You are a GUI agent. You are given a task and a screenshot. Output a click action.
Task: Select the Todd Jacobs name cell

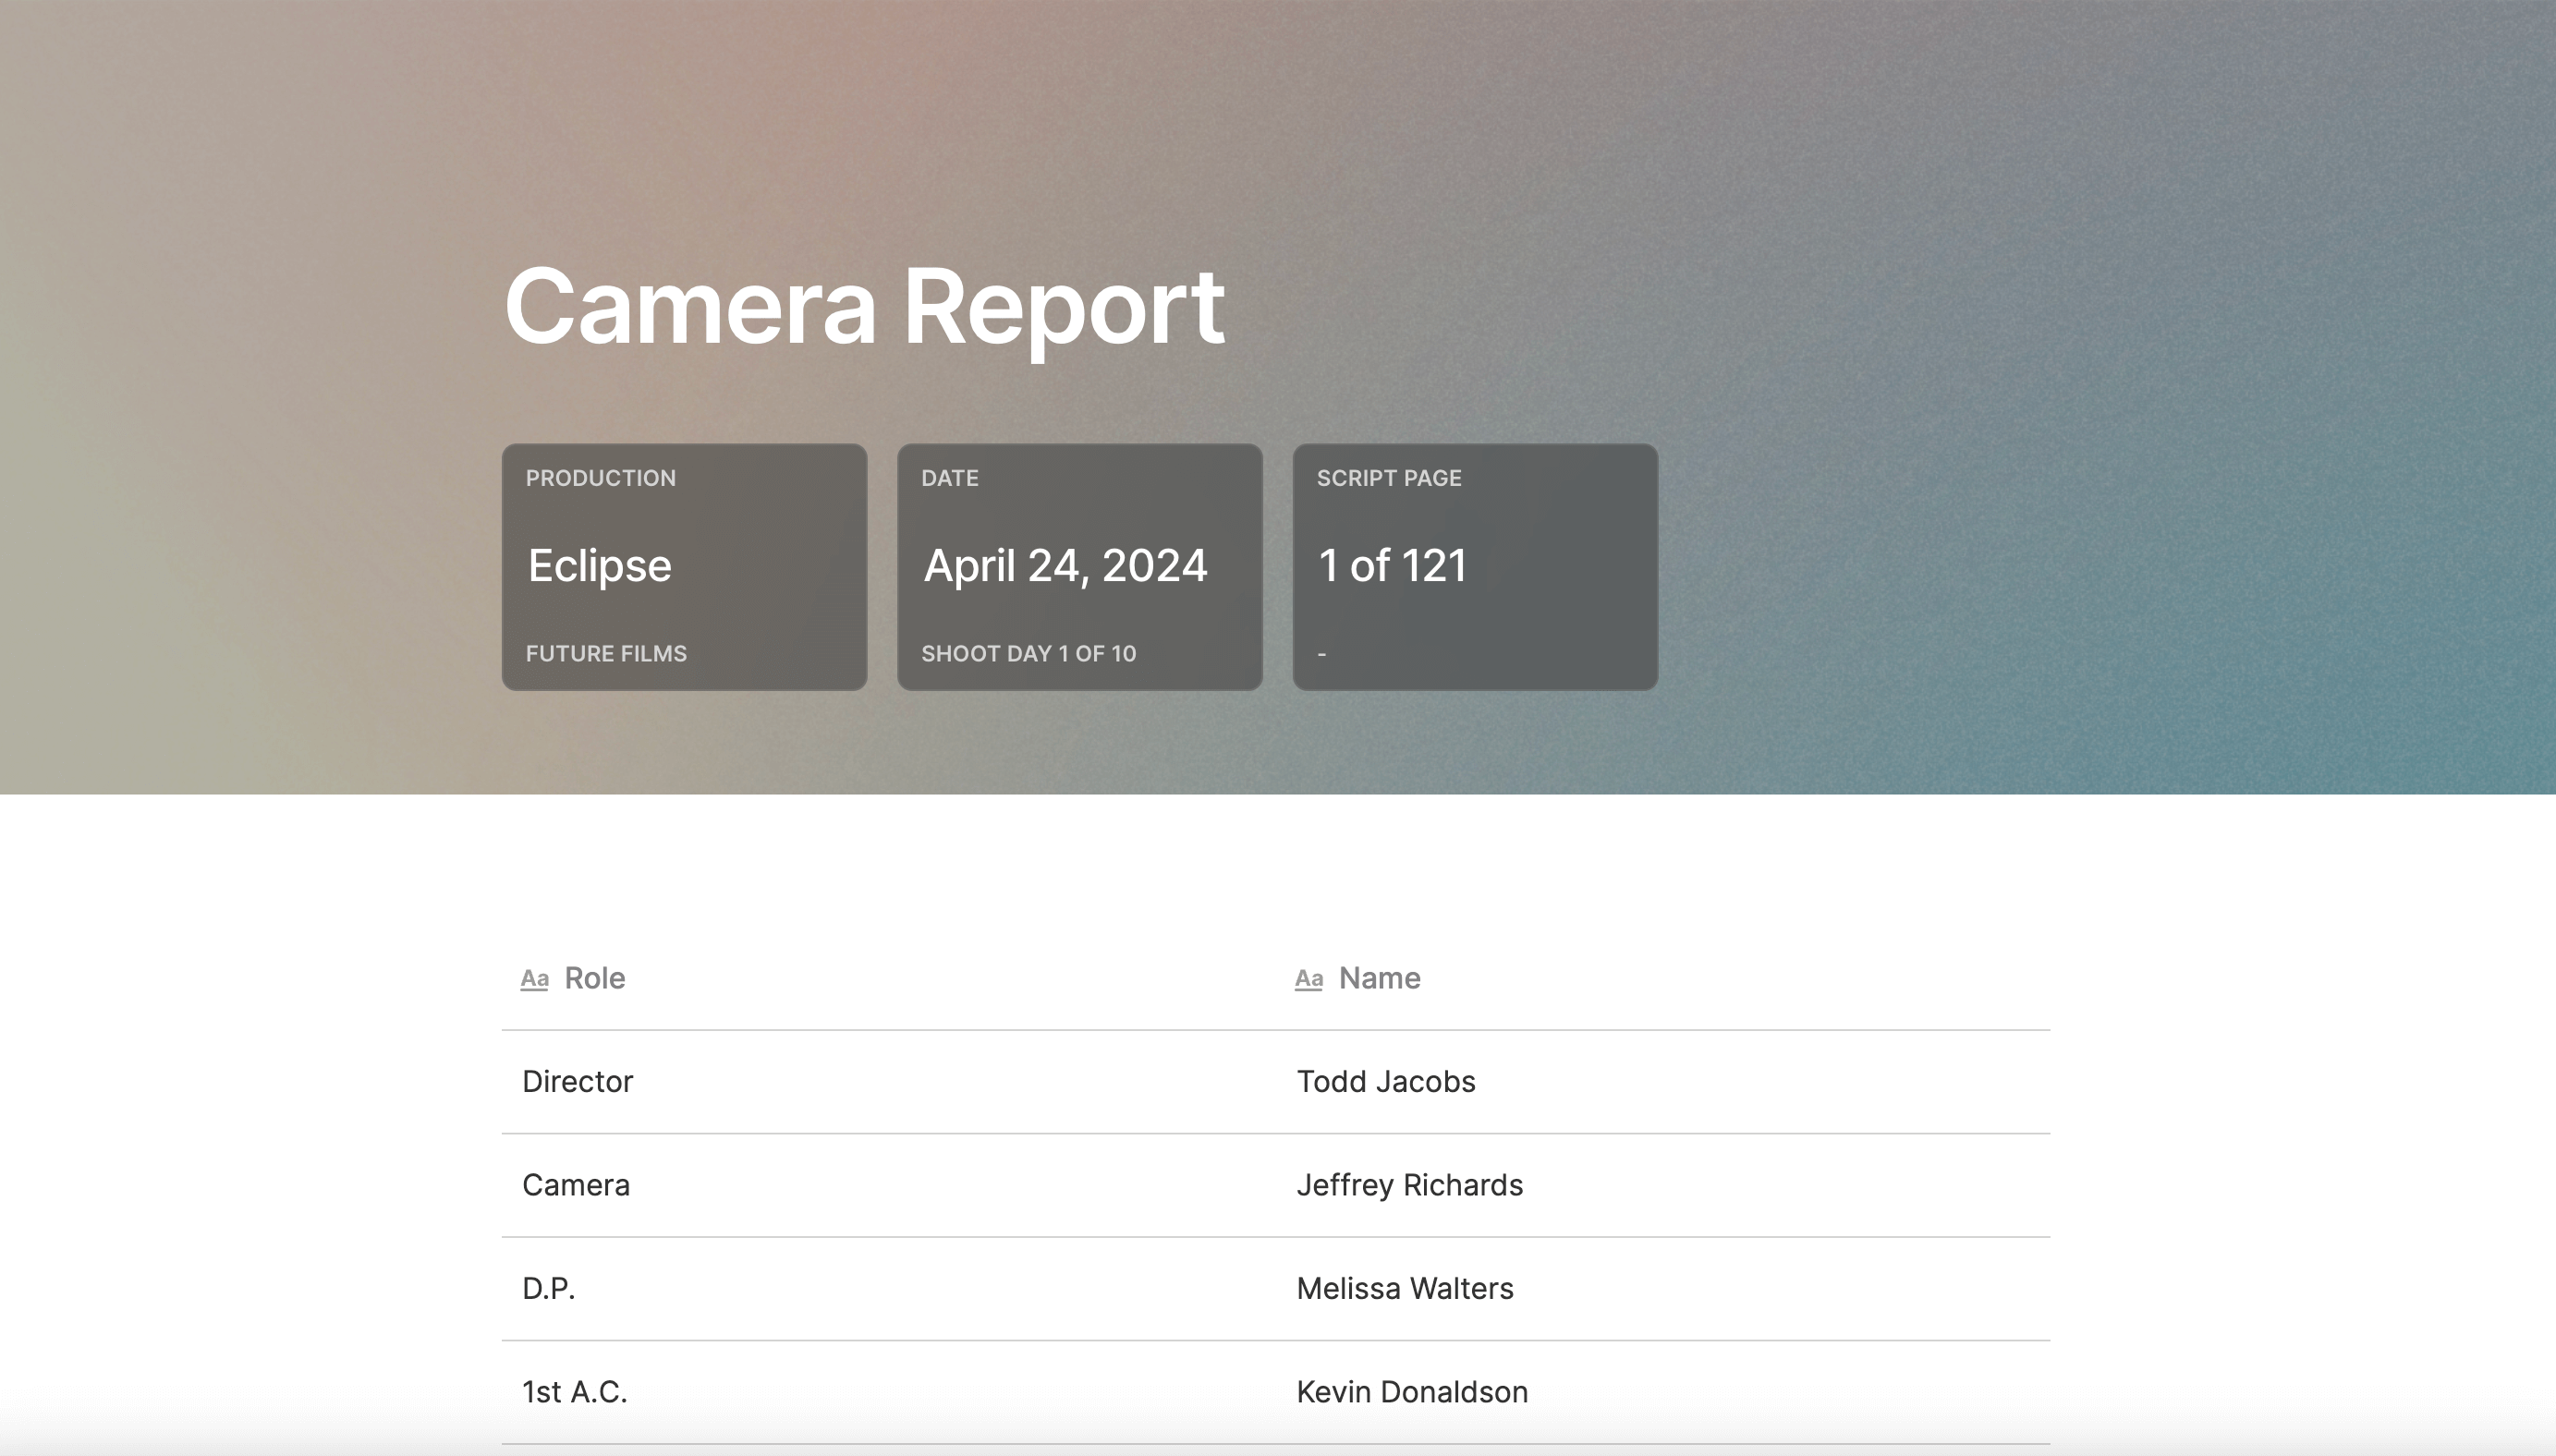tap(1663, 1082)
